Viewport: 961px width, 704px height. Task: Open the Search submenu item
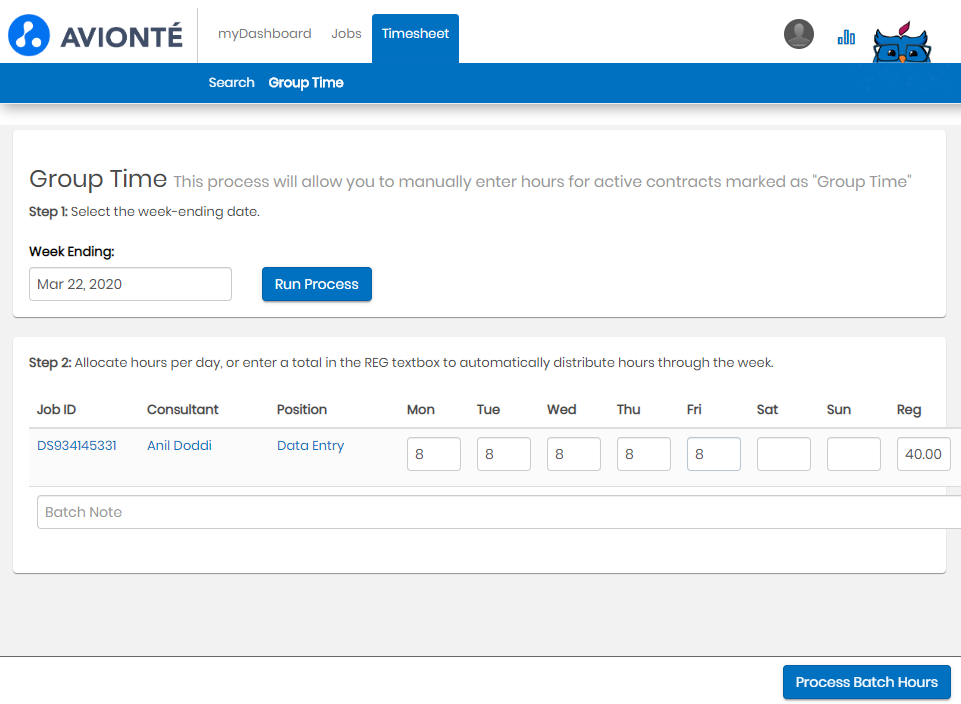click(x=231, y=83)
